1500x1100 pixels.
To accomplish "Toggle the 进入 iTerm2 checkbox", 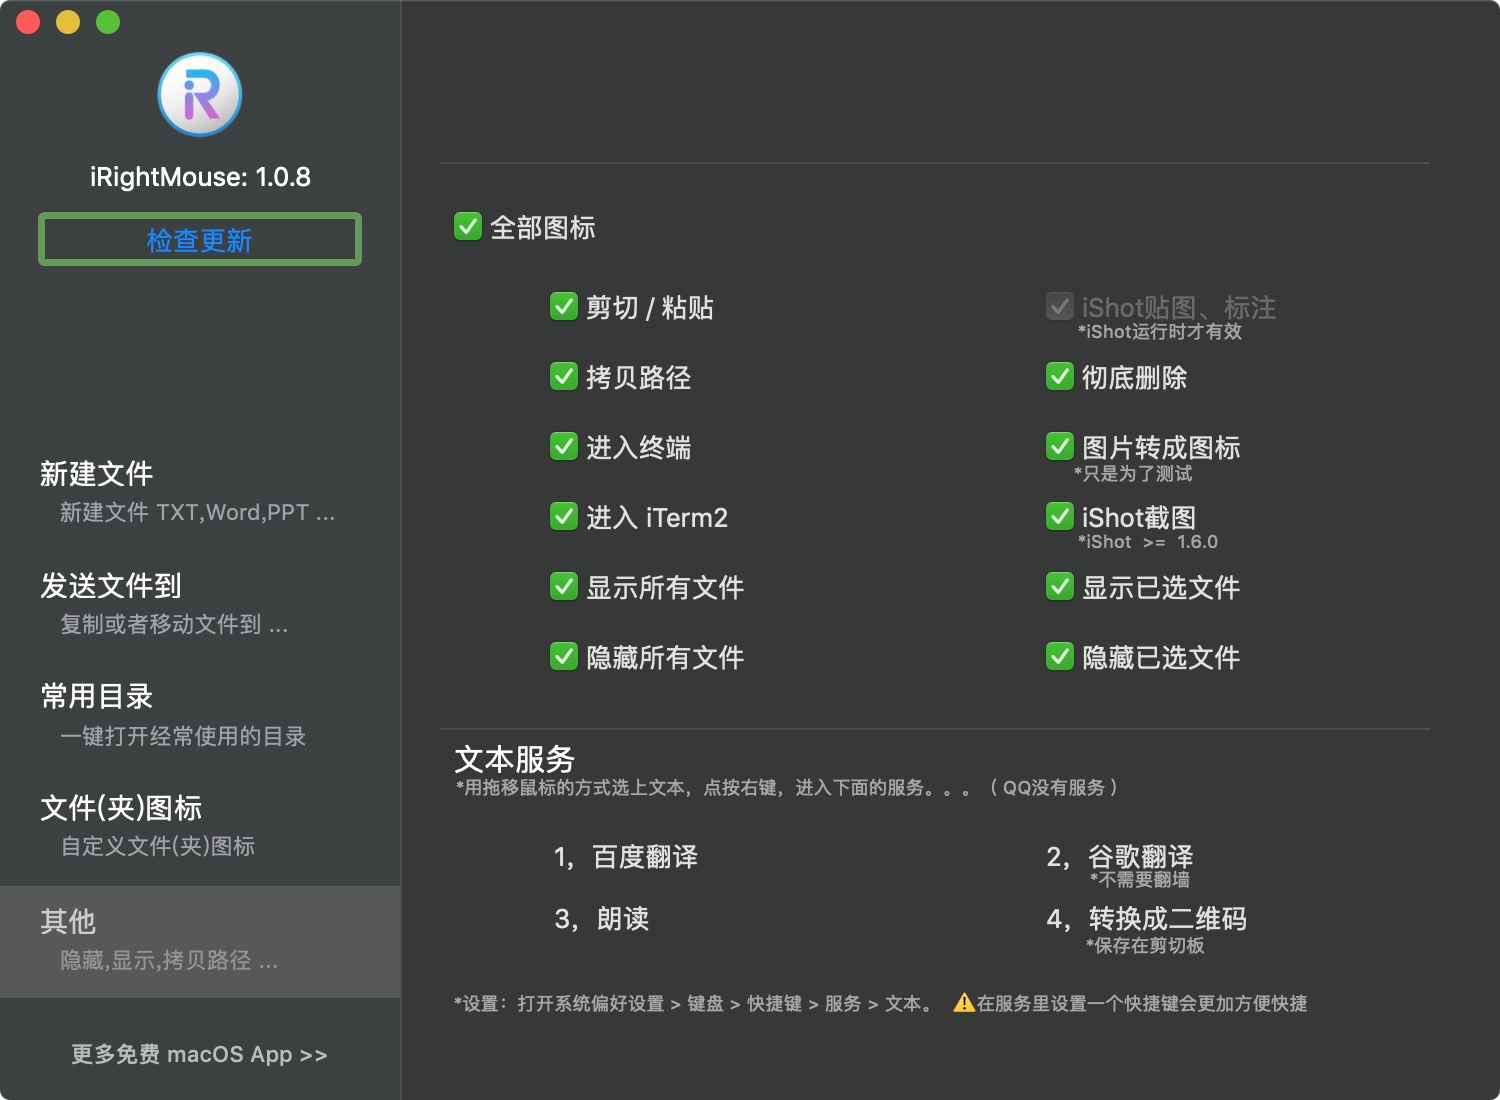I will pos(564,516).
